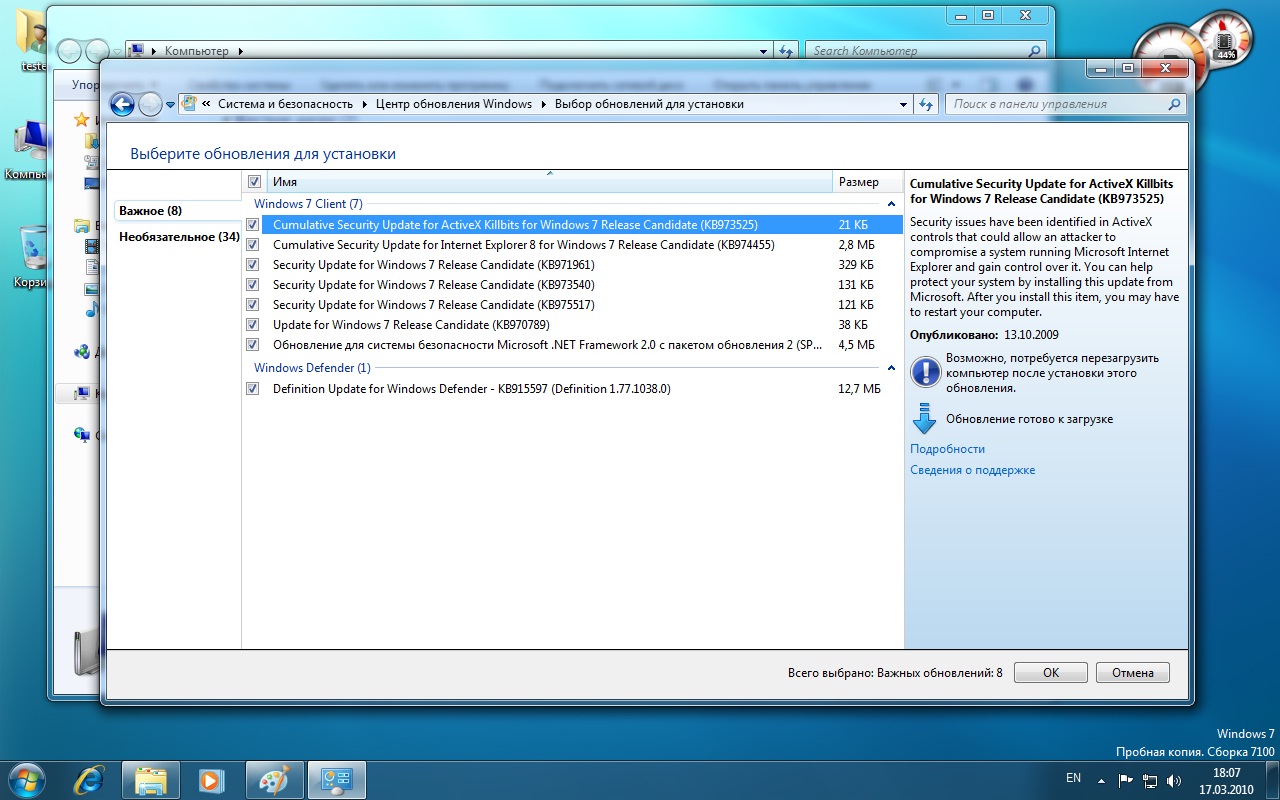Screen dimensions: 1280x800
Task: Go to Центр обновления Windows breadcrumb
Action: pos(454,104)
